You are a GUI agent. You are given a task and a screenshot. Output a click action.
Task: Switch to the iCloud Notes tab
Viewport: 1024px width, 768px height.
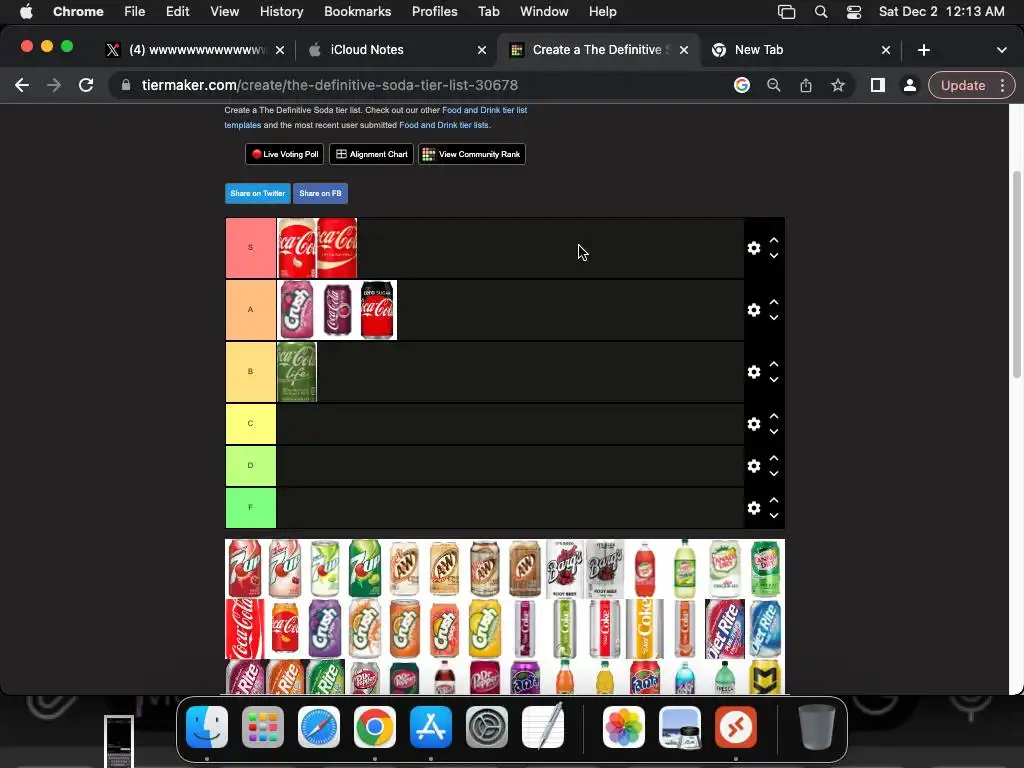397,50
